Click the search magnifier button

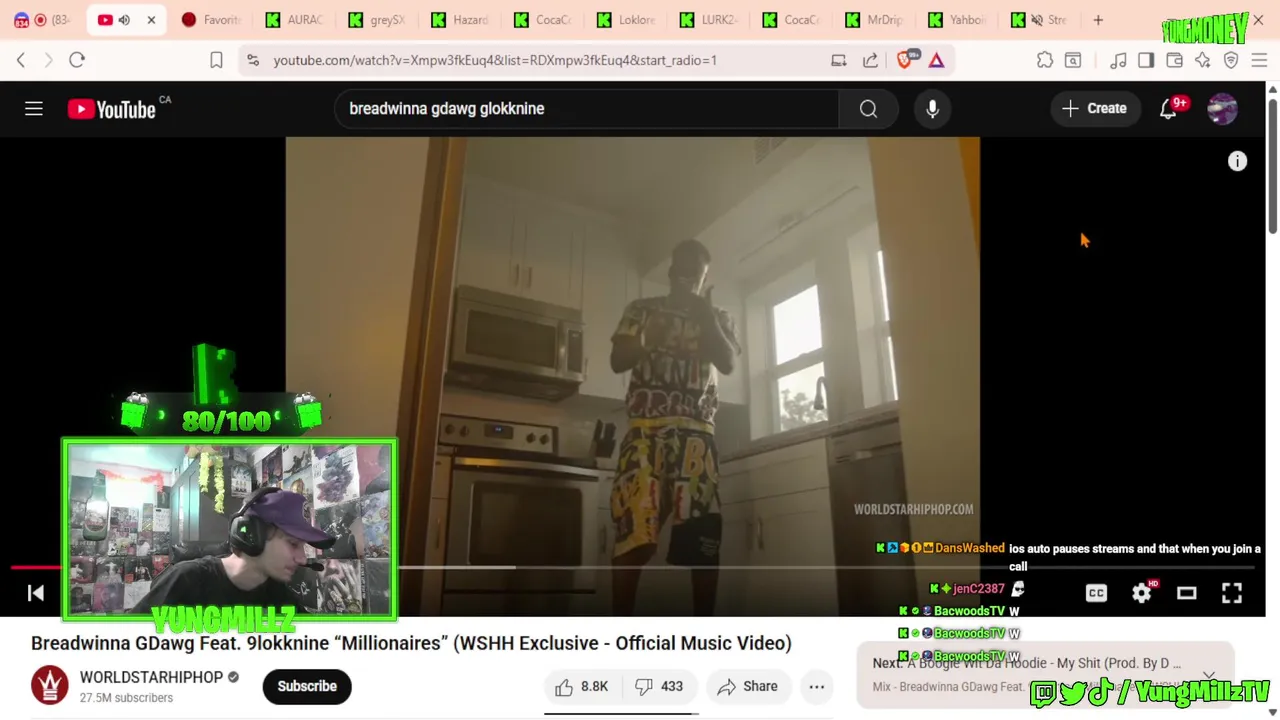pyautogui.click(x=868, y=108)
